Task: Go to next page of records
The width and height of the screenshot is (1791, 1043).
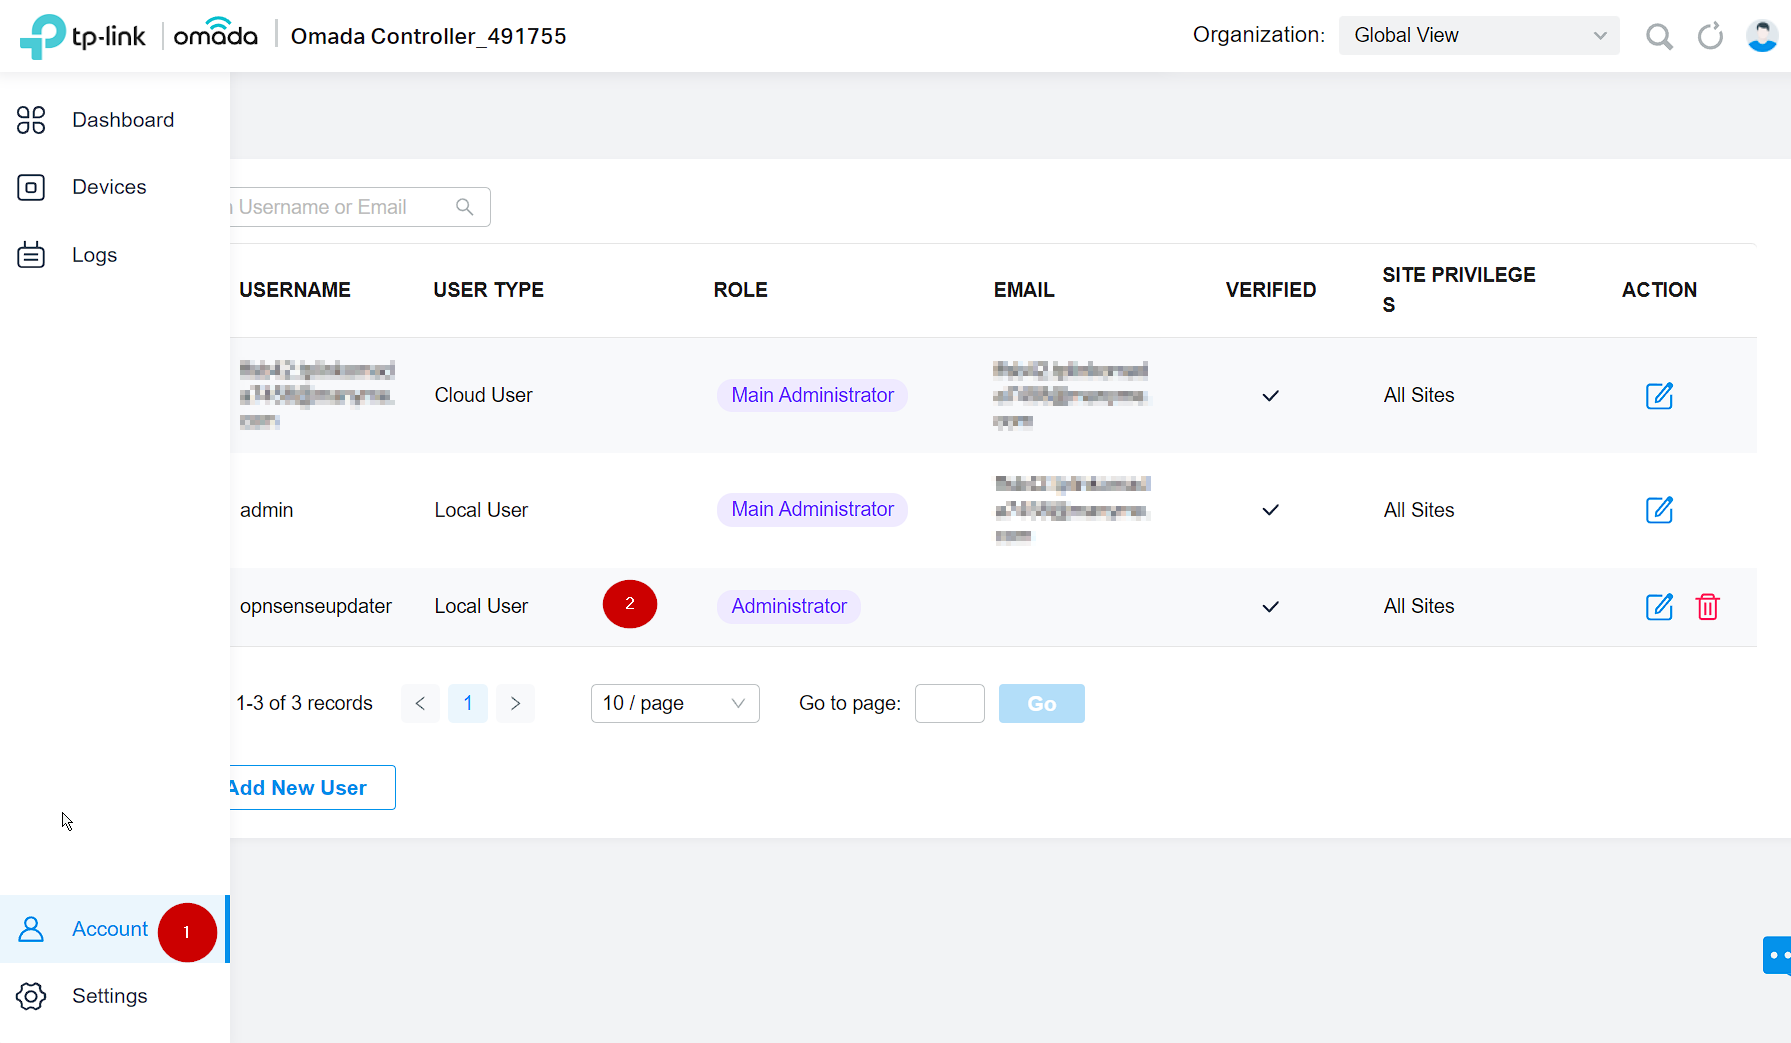Action: 515,703
